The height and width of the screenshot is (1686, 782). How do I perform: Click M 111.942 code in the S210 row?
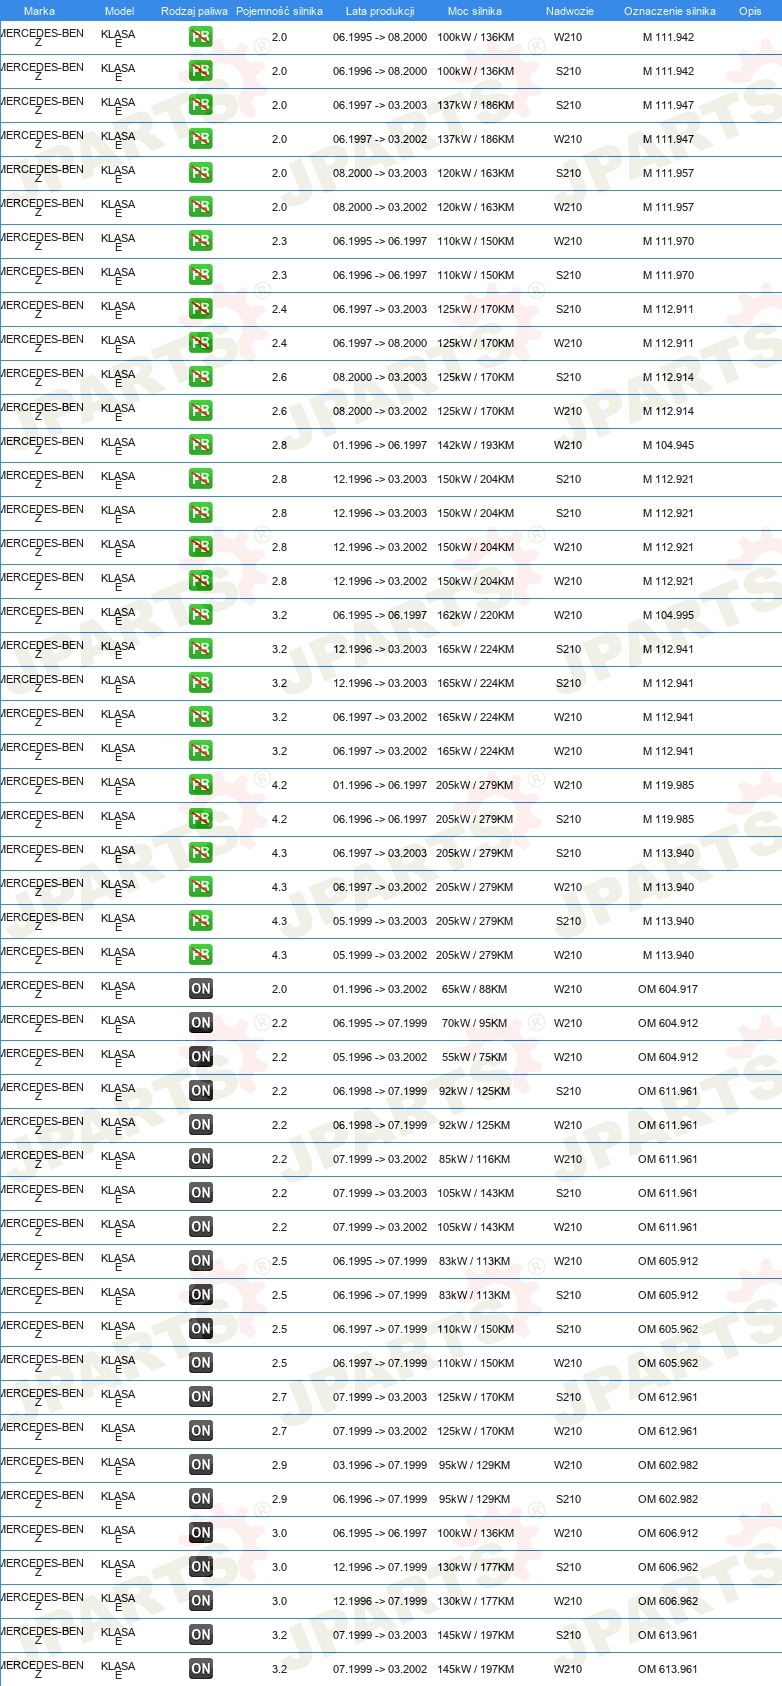pos(668,71)
